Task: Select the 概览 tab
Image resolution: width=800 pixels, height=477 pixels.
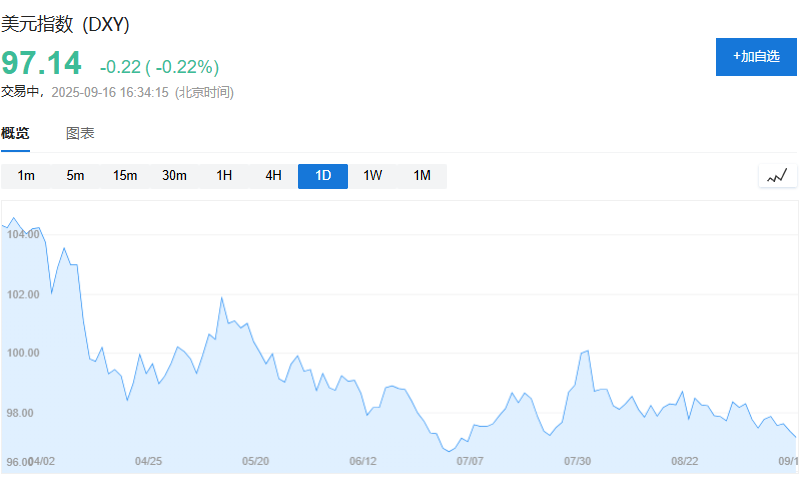Action: tap(15, 134)
